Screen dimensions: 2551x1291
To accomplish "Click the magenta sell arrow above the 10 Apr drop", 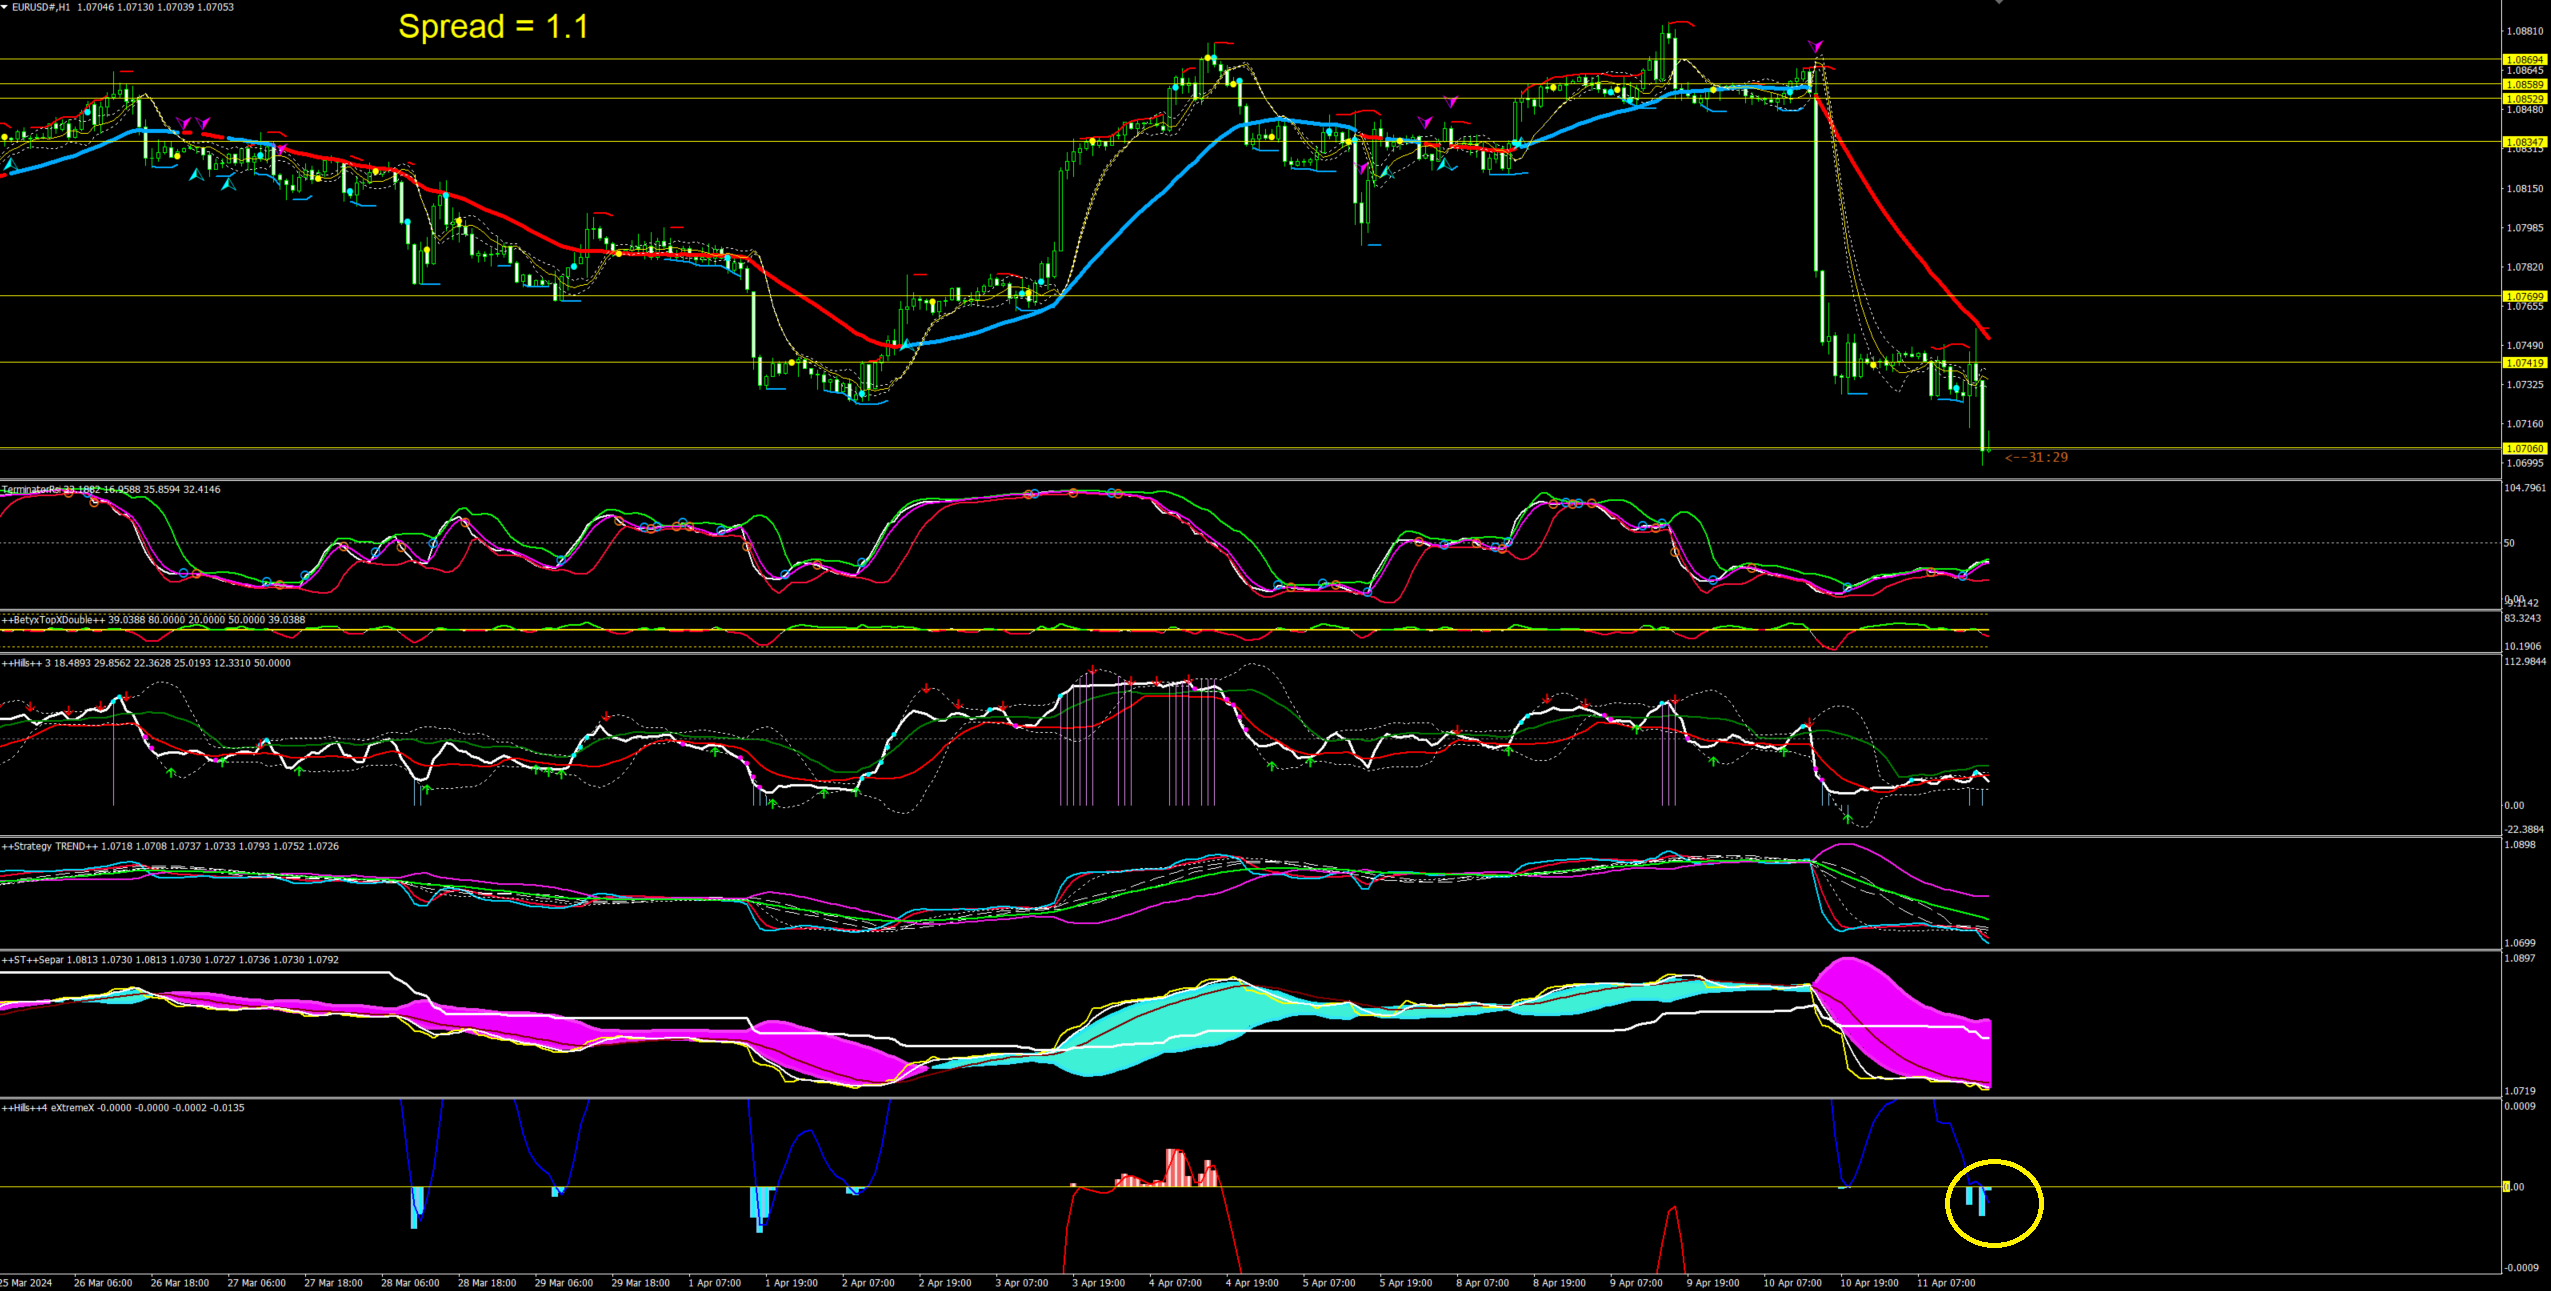I will (x=1816, y=46).
